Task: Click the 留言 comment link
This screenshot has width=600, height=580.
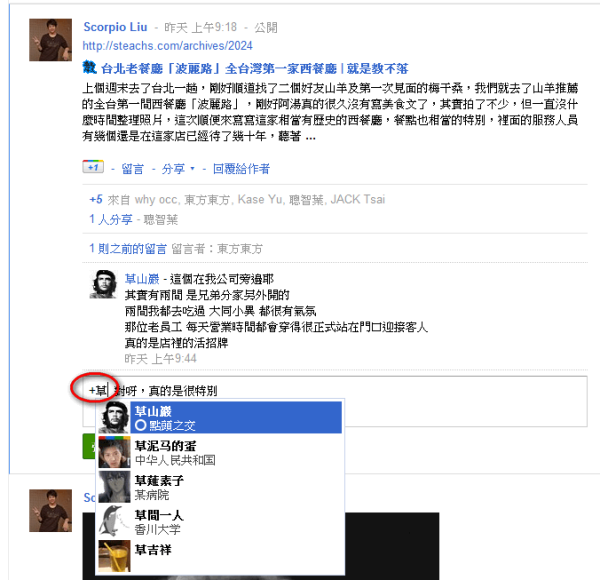Action: (132, 169)
